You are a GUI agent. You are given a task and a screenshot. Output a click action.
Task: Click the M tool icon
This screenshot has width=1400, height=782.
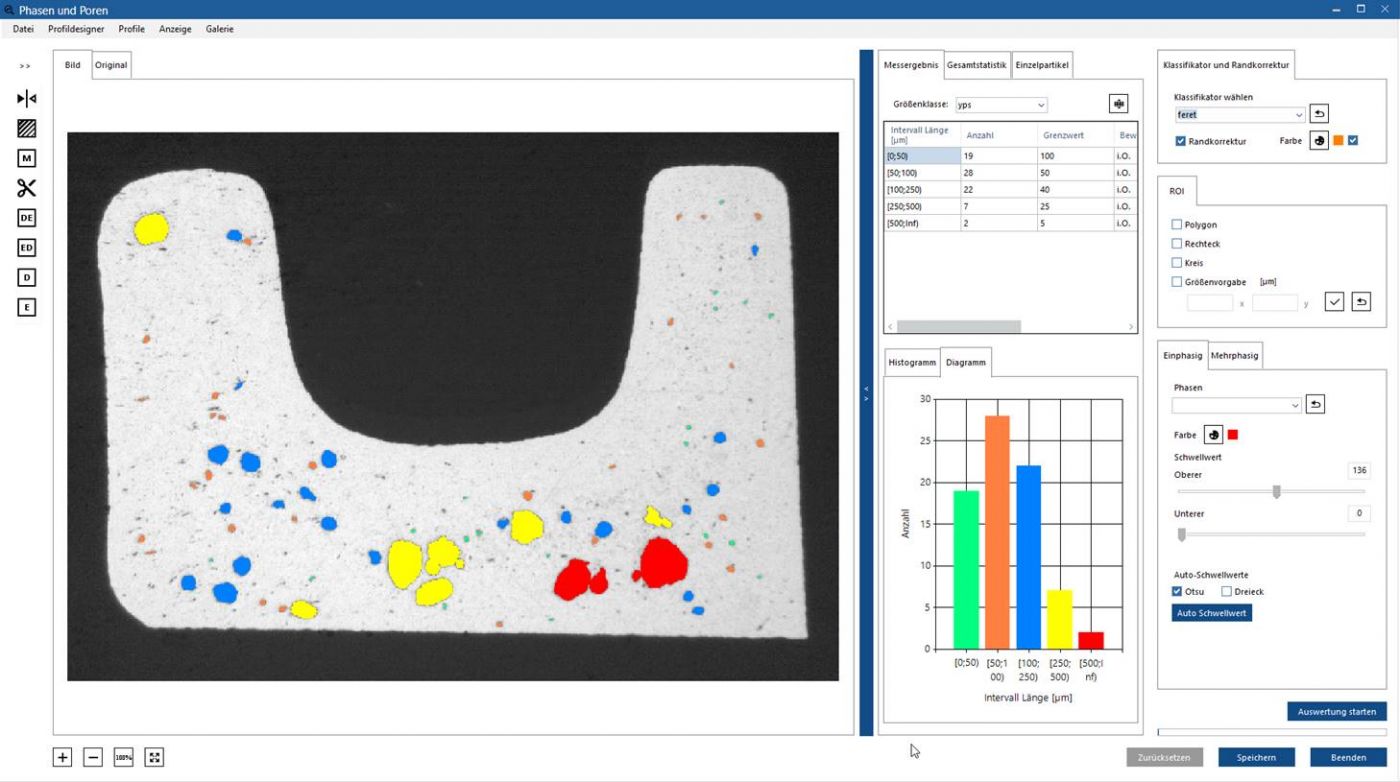tap(27, 158)
